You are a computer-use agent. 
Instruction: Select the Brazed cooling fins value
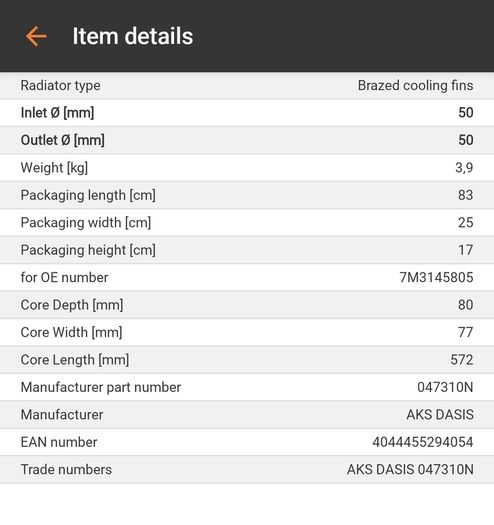tap(415, 86)
